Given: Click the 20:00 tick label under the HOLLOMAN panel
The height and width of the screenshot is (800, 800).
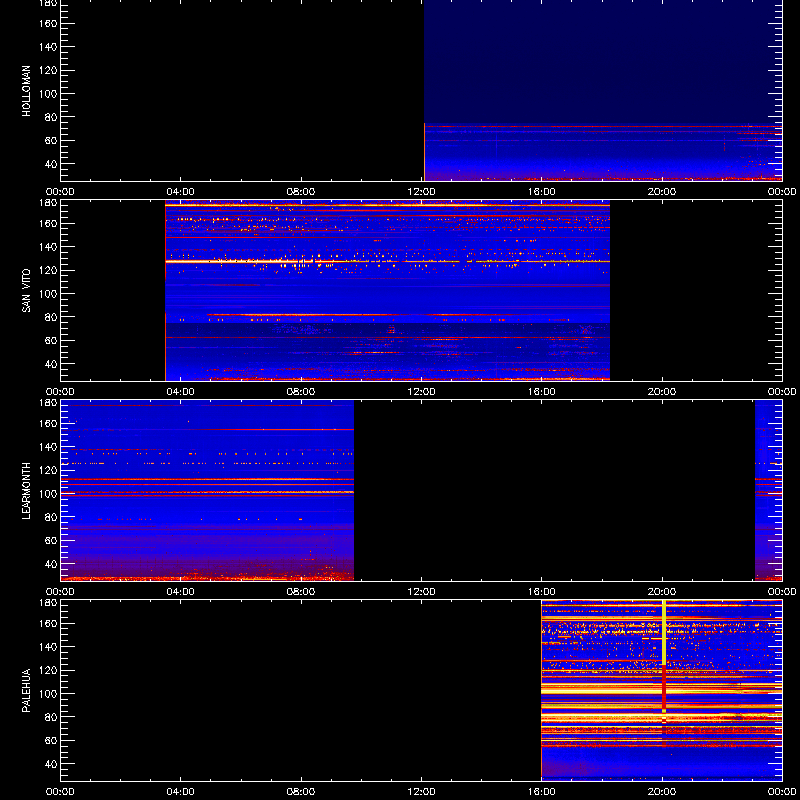Looking at the screenshot, I should [x=662, y=192].
